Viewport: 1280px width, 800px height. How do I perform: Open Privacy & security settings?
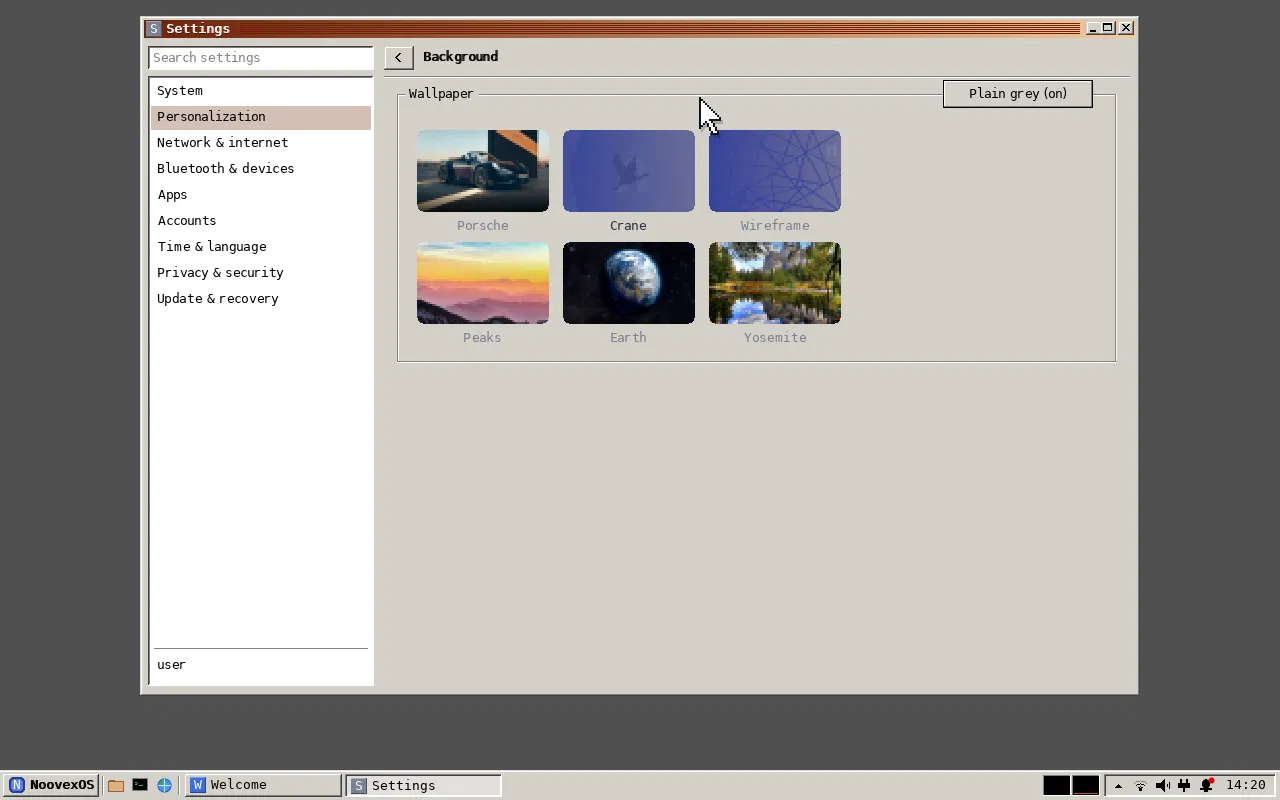tap(261, 273)
